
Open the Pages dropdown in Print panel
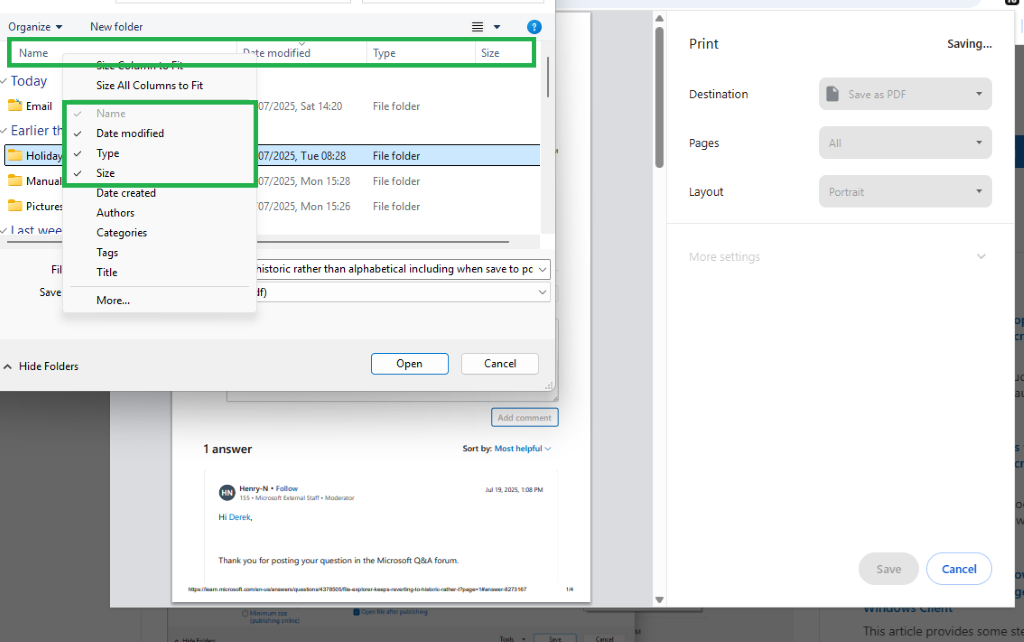[903, 142]
